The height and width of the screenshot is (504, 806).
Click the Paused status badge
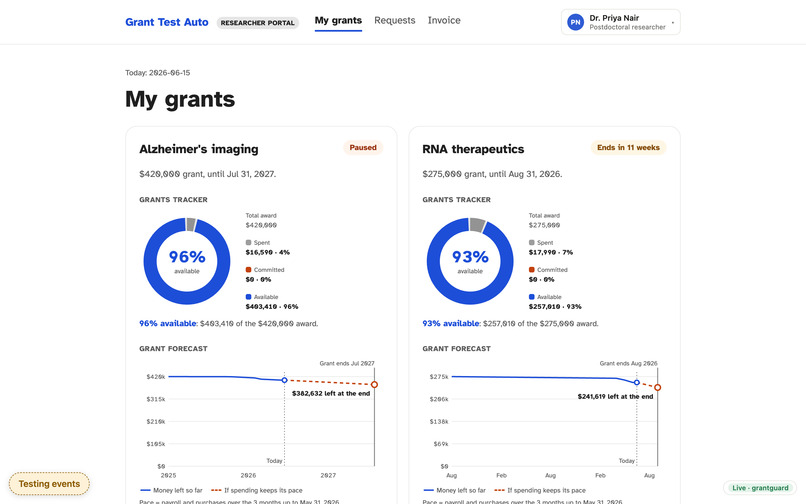point(363,148)
